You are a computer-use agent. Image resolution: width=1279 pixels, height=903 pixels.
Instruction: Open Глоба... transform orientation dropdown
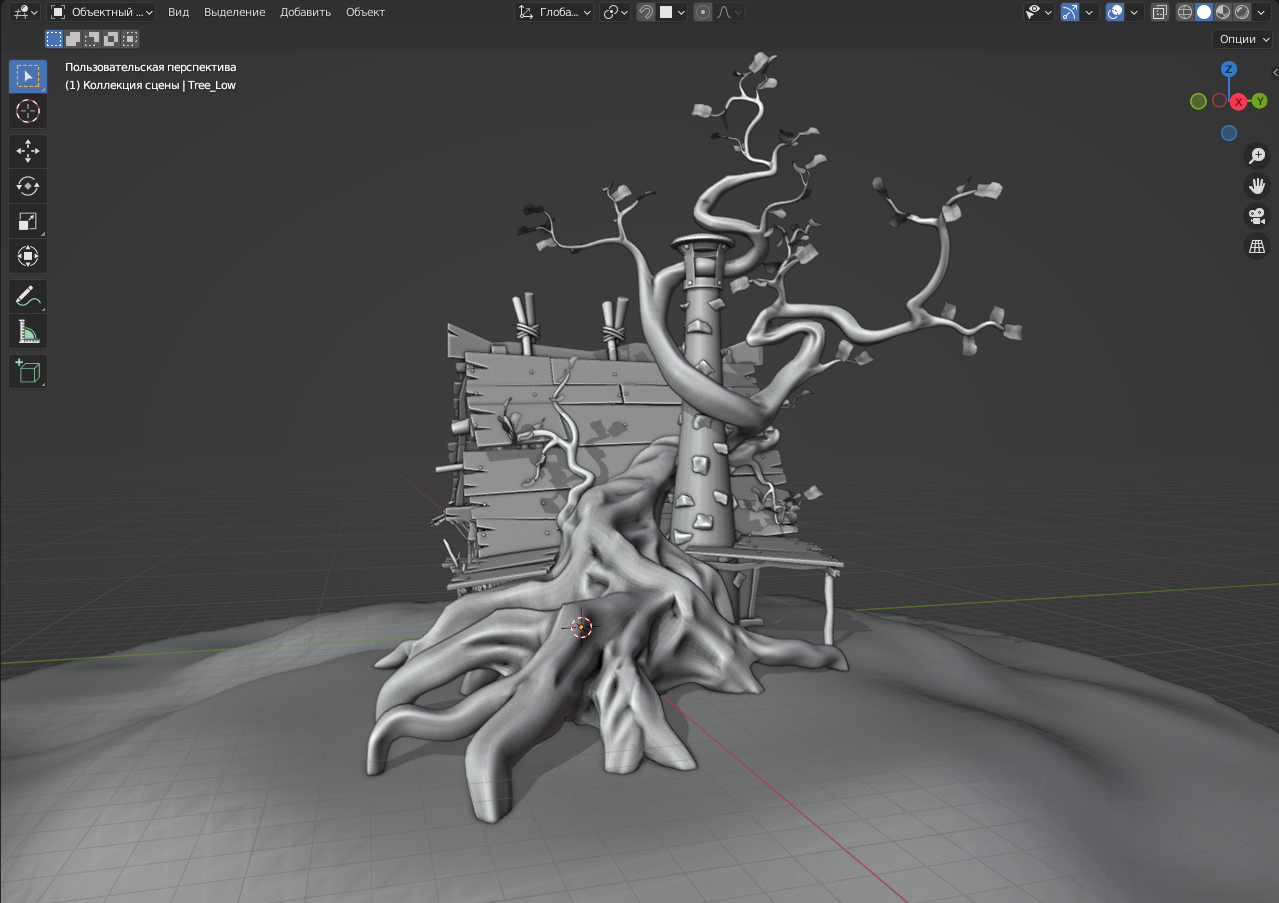[554, 12]
